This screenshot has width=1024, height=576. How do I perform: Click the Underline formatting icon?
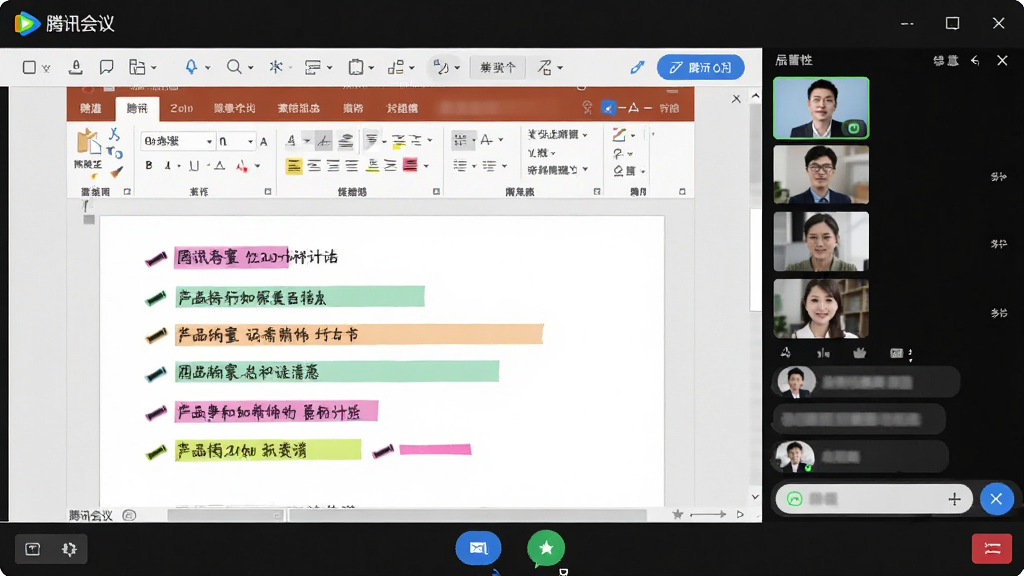(x=193, y=166)
